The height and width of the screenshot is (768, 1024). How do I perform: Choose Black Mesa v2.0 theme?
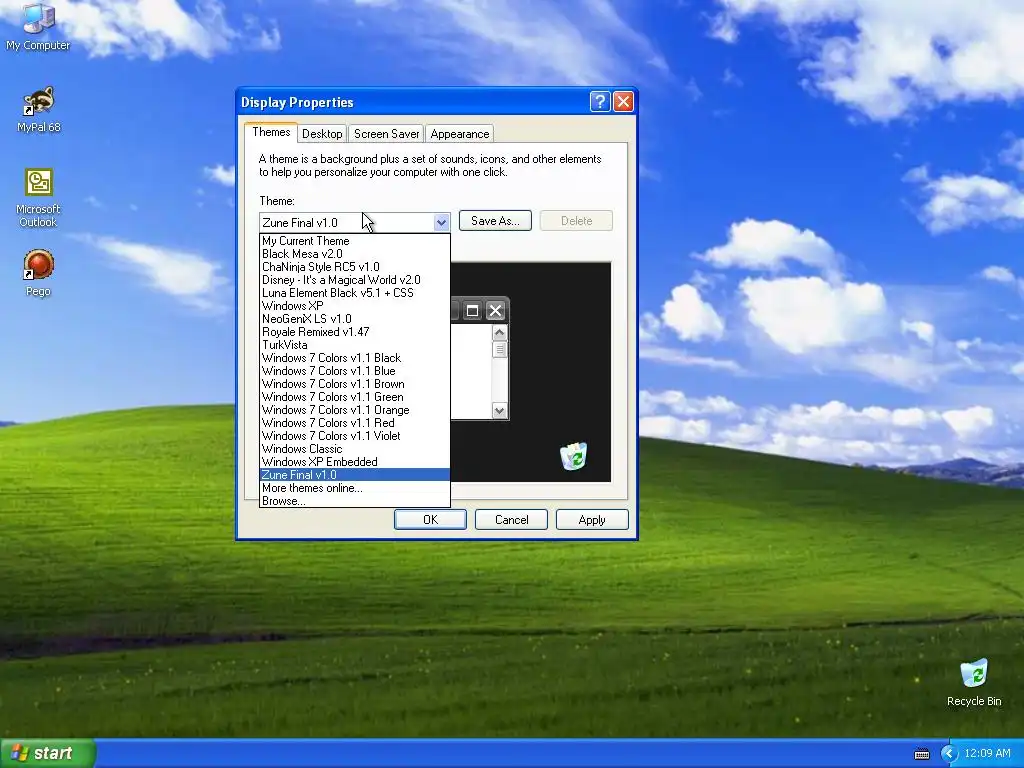pos(355,254)
